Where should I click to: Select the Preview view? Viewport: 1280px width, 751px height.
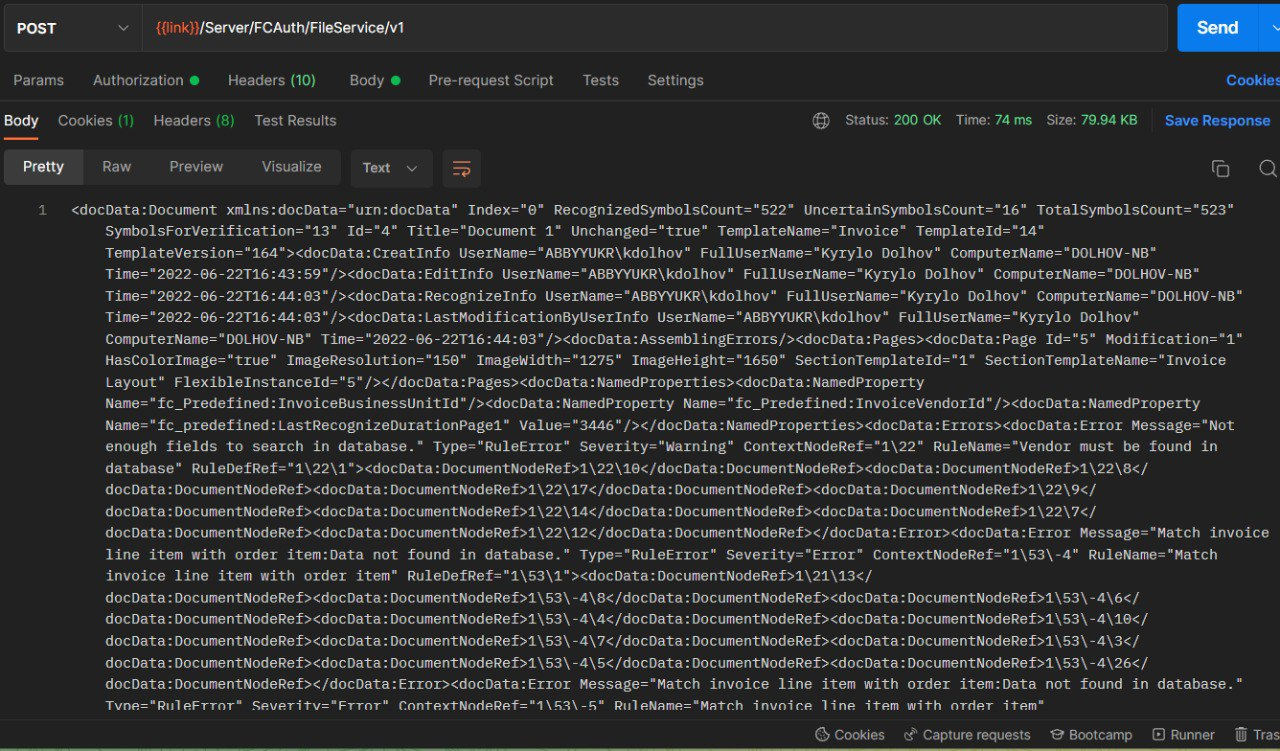[196, 167]
